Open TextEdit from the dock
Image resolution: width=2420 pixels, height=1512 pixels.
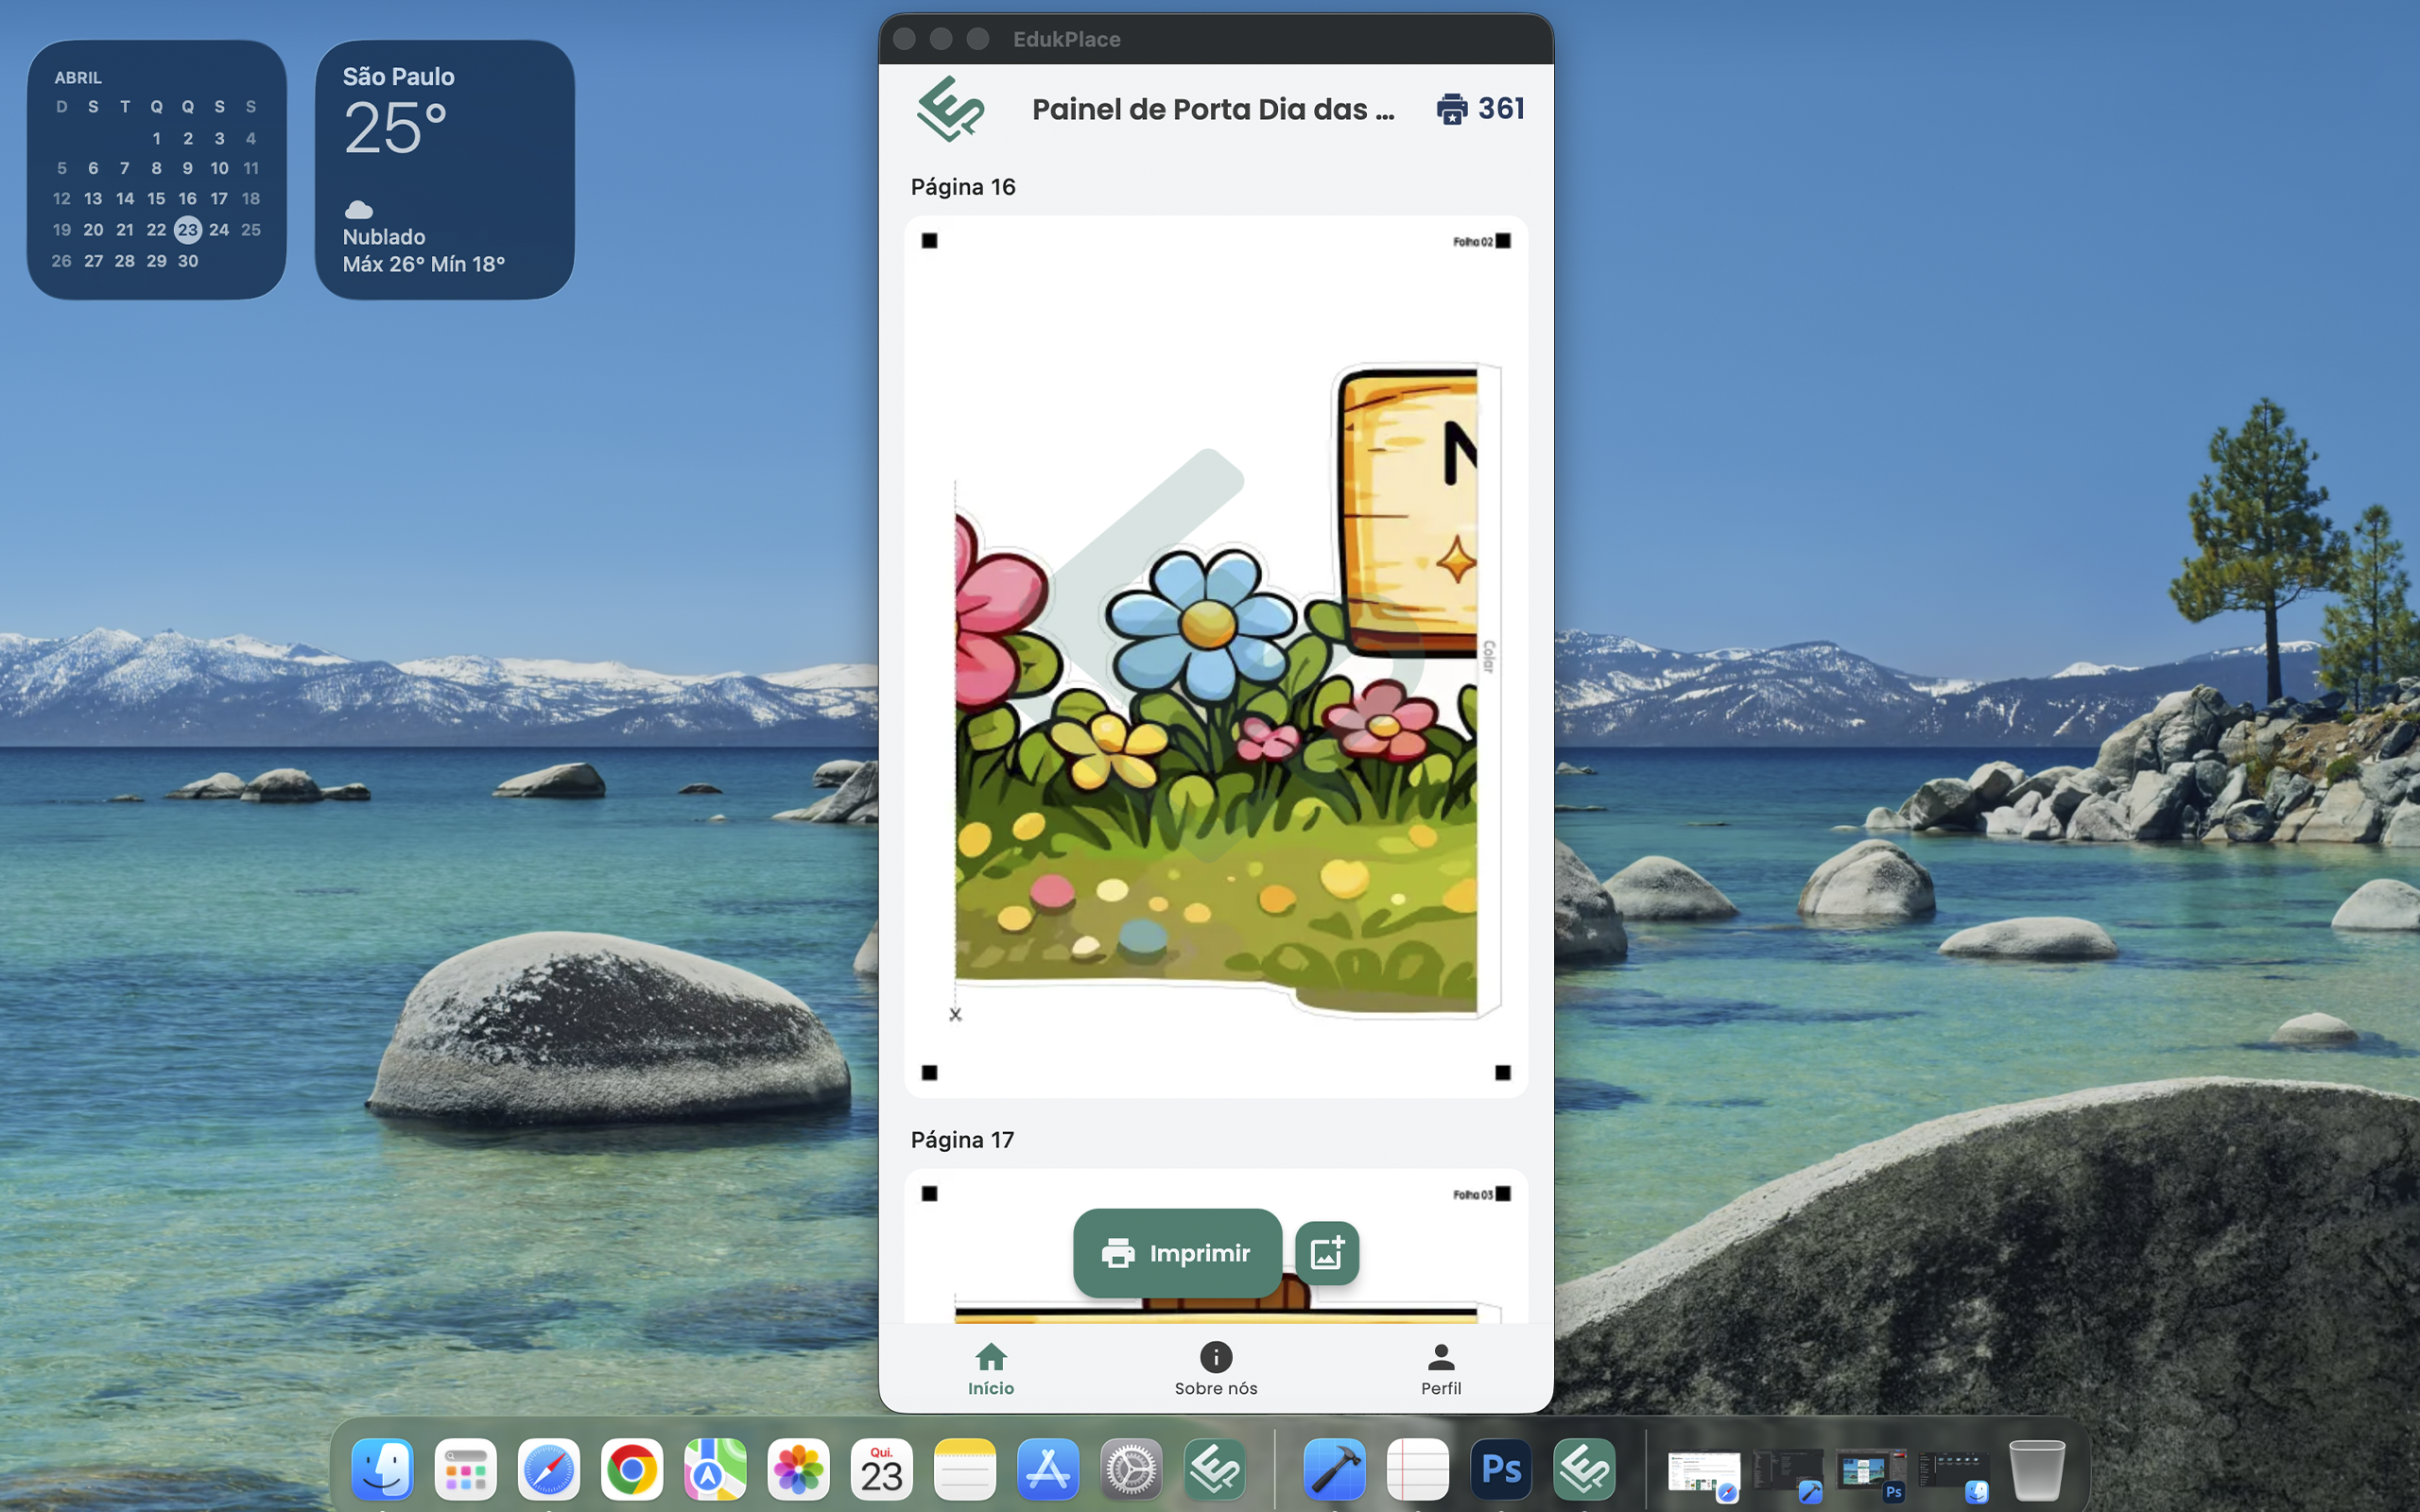pyautogui.click(x=1418, y=1469)
